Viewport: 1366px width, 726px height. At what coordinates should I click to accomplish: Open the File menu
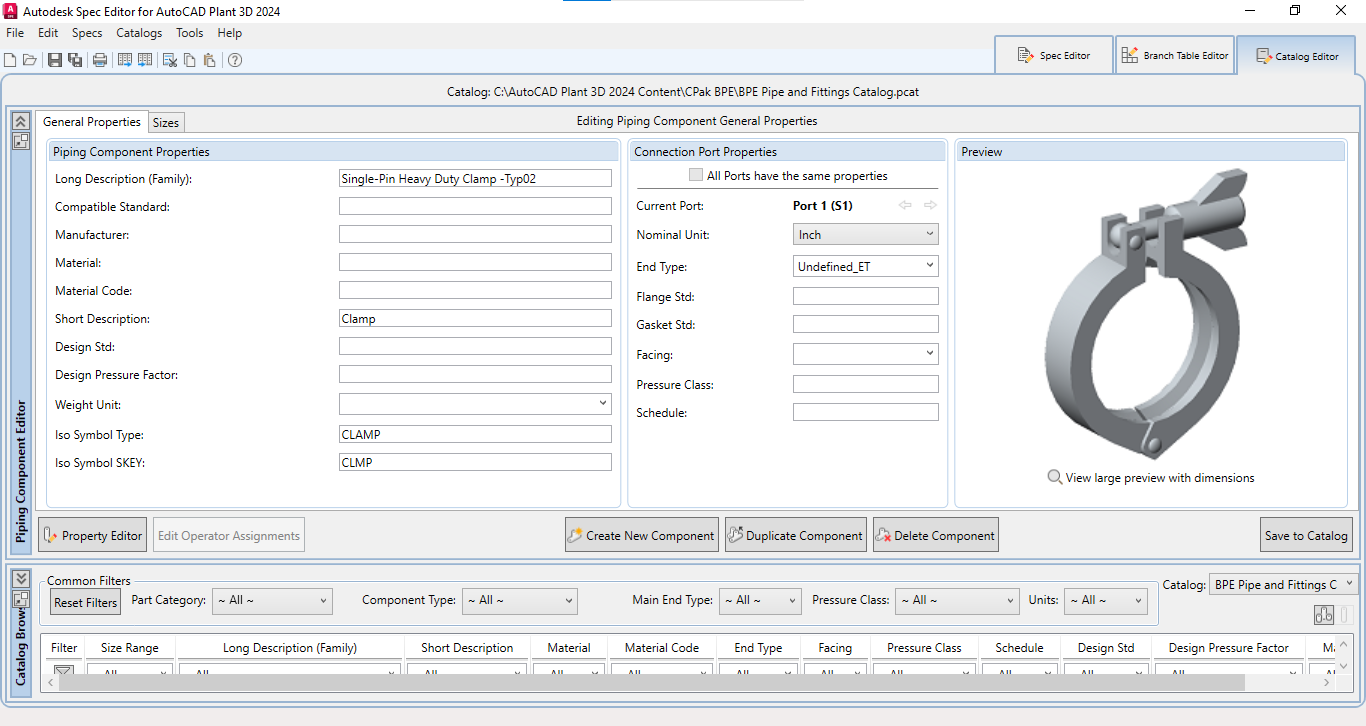coord(15,33)
